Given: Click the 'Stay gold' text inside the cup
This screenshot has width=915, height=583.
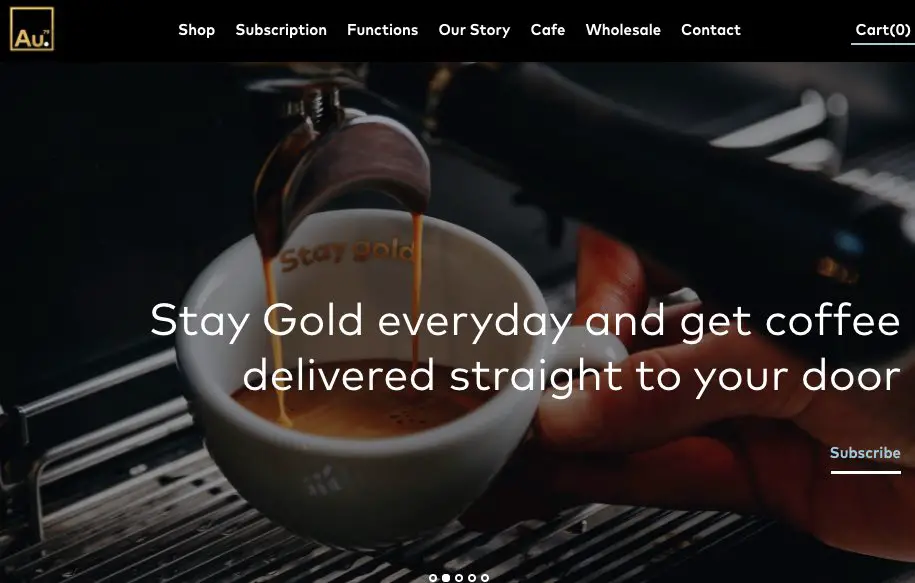Looking at the screenshot, I should [347, 254].
